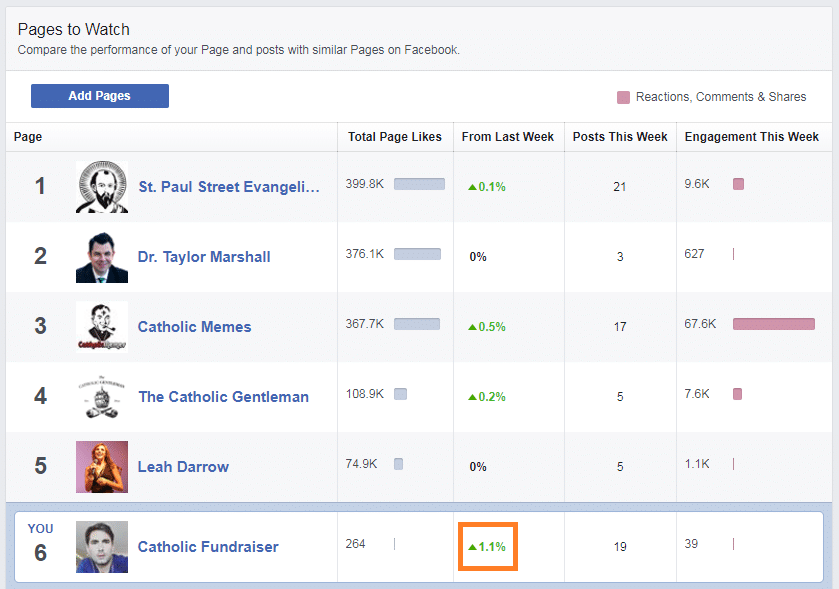Click the green arrow beside 0.5% growth

coord(472,327)
